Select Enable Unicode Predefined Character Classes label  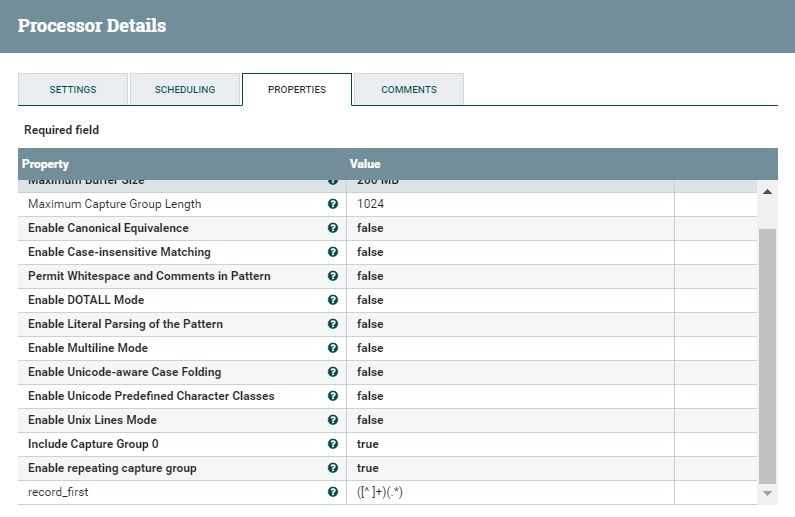pyautogui.click(x=151, y=396)
